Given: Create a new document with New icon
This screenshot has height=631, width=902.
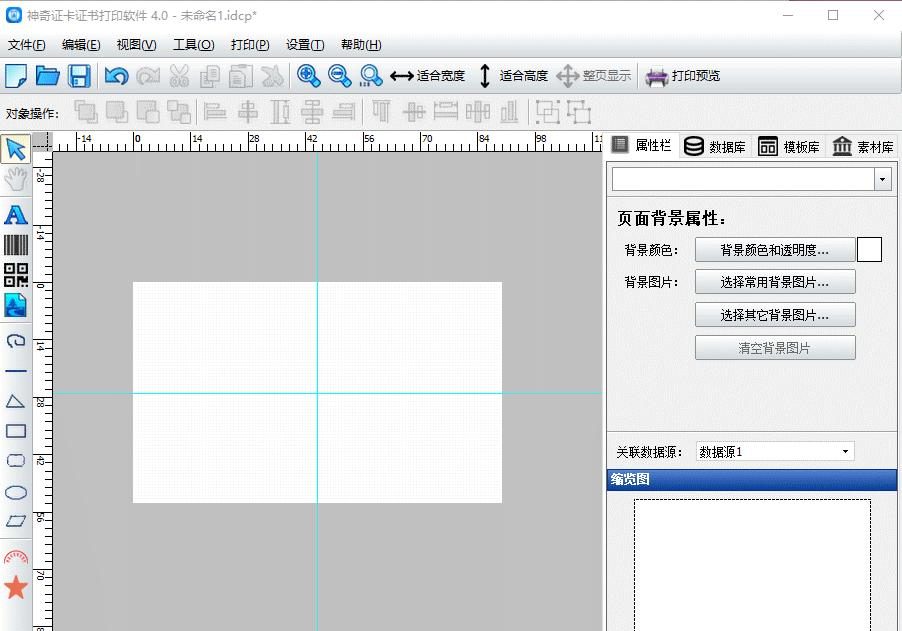Looking at the screenshot, I should point(16,76).
